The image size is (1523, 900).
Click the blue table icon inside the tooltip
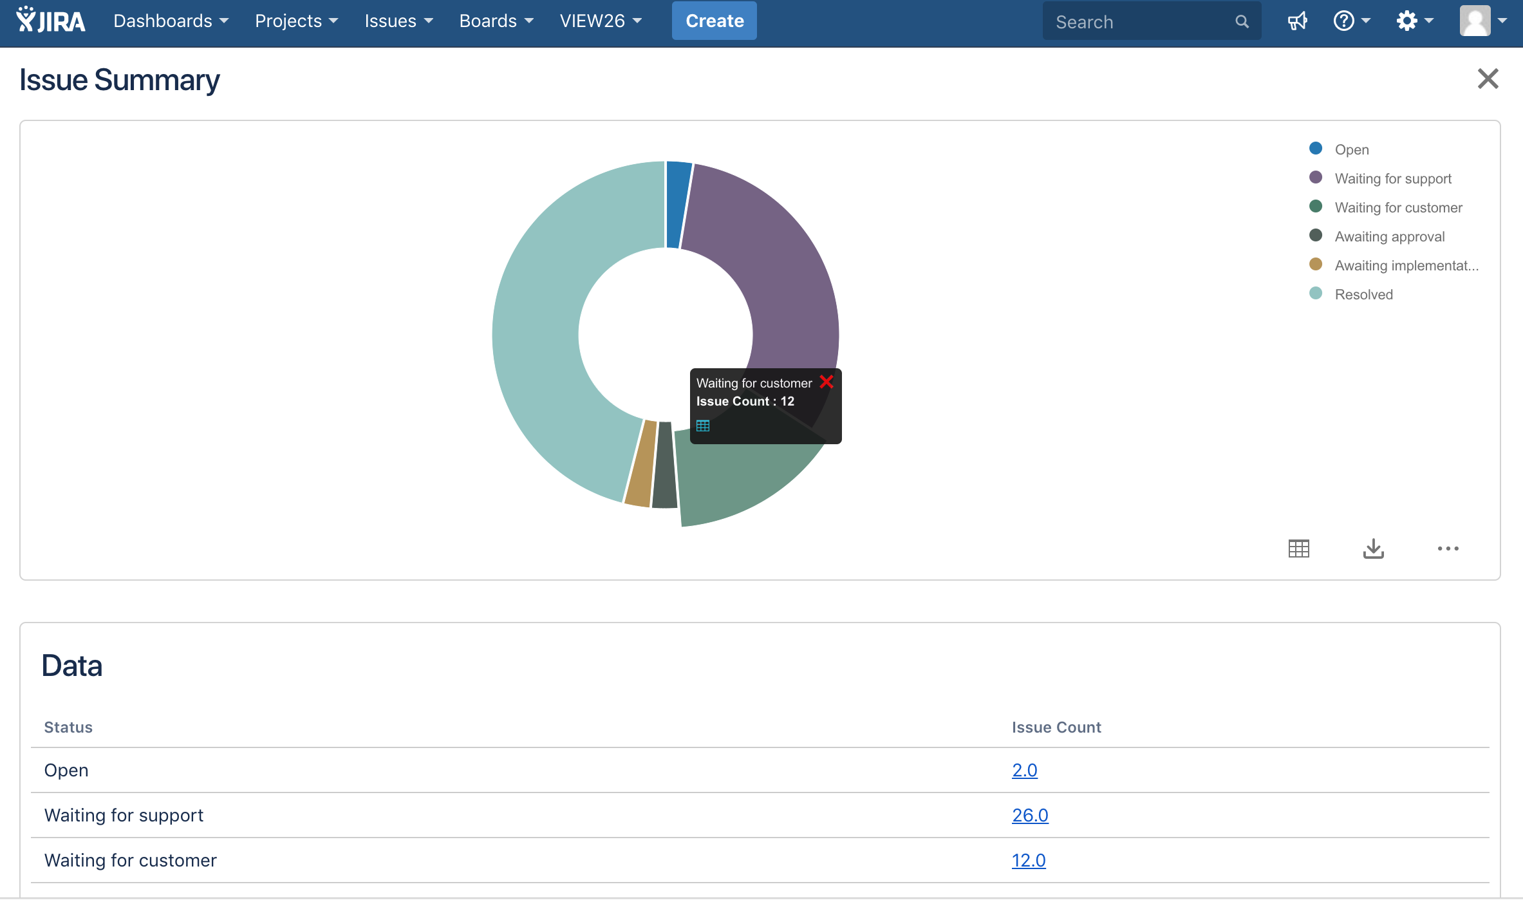[702, 425]
